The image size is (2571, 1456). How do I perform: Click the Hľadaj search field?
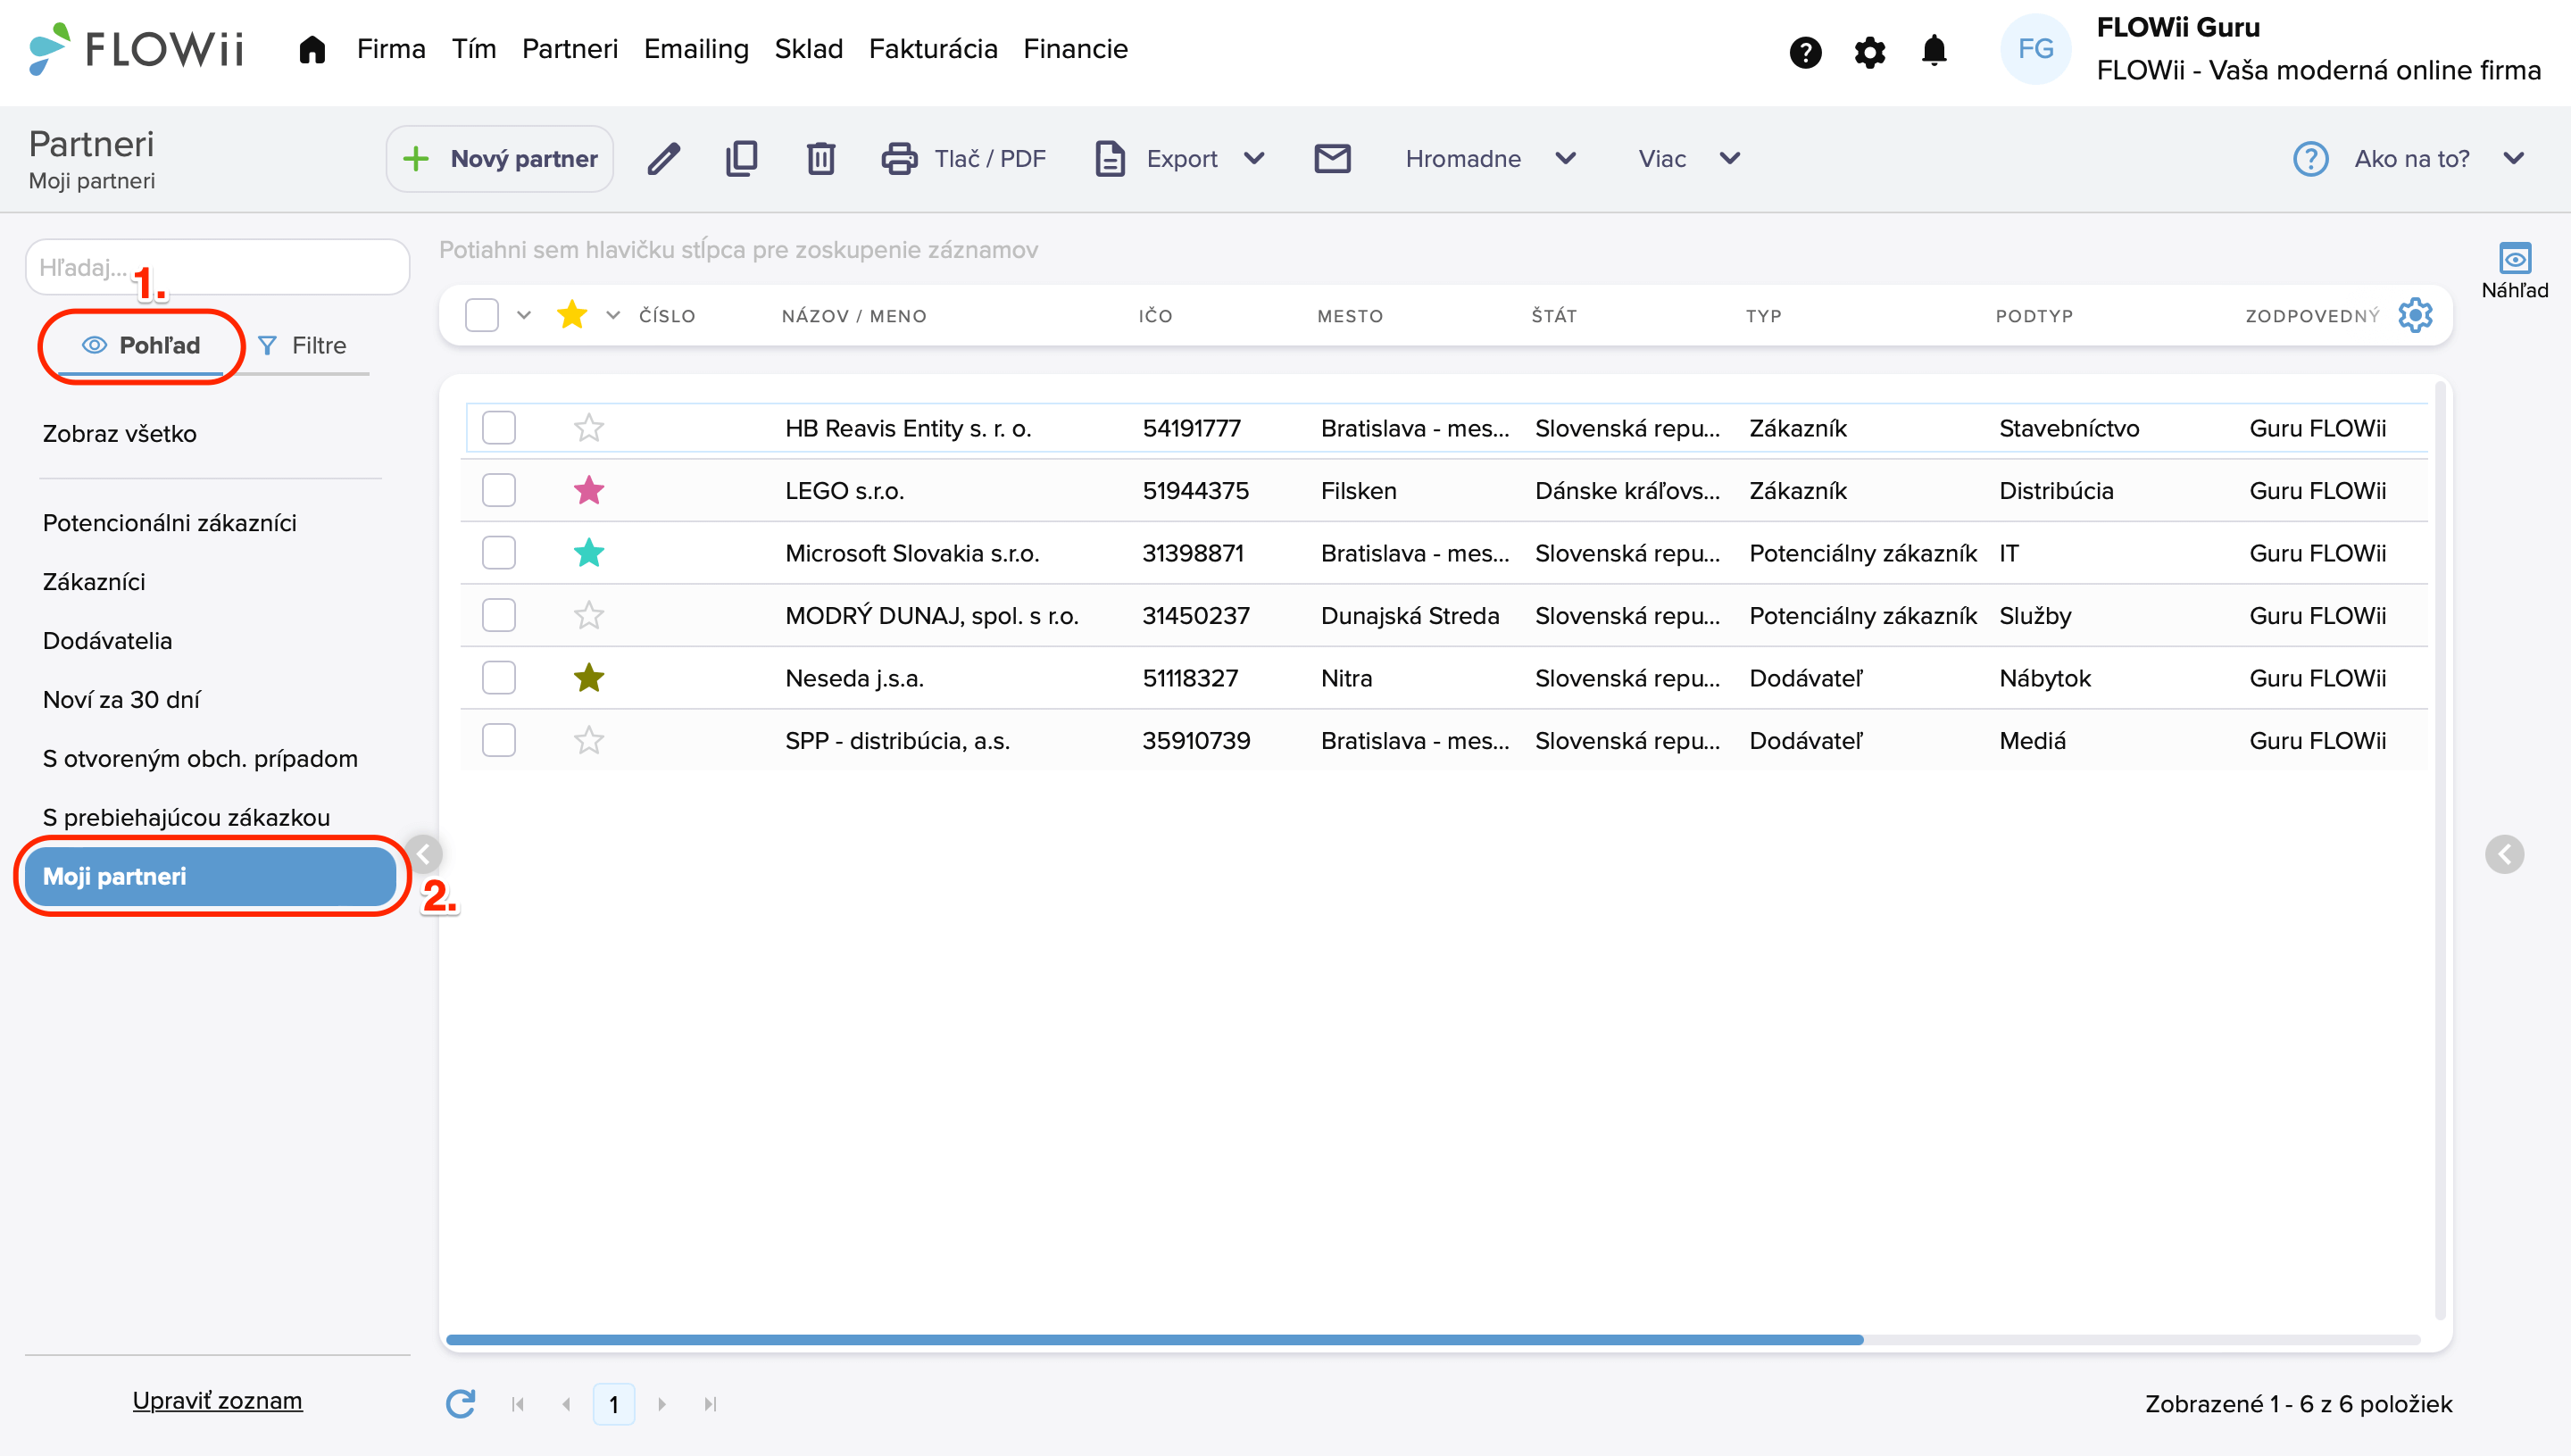pos(217,267)
